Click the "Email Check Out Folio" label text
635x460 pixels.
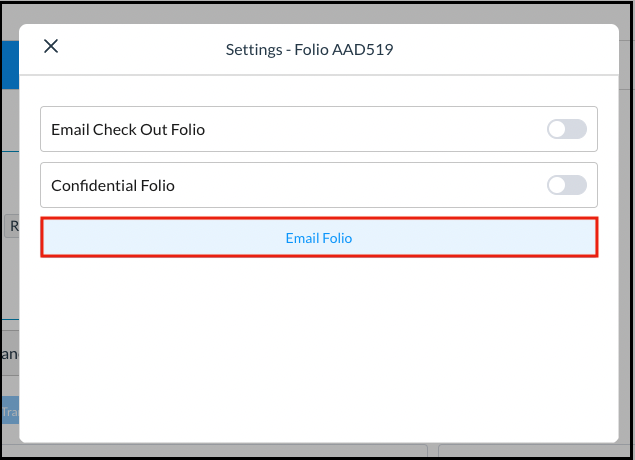point(128,129)
